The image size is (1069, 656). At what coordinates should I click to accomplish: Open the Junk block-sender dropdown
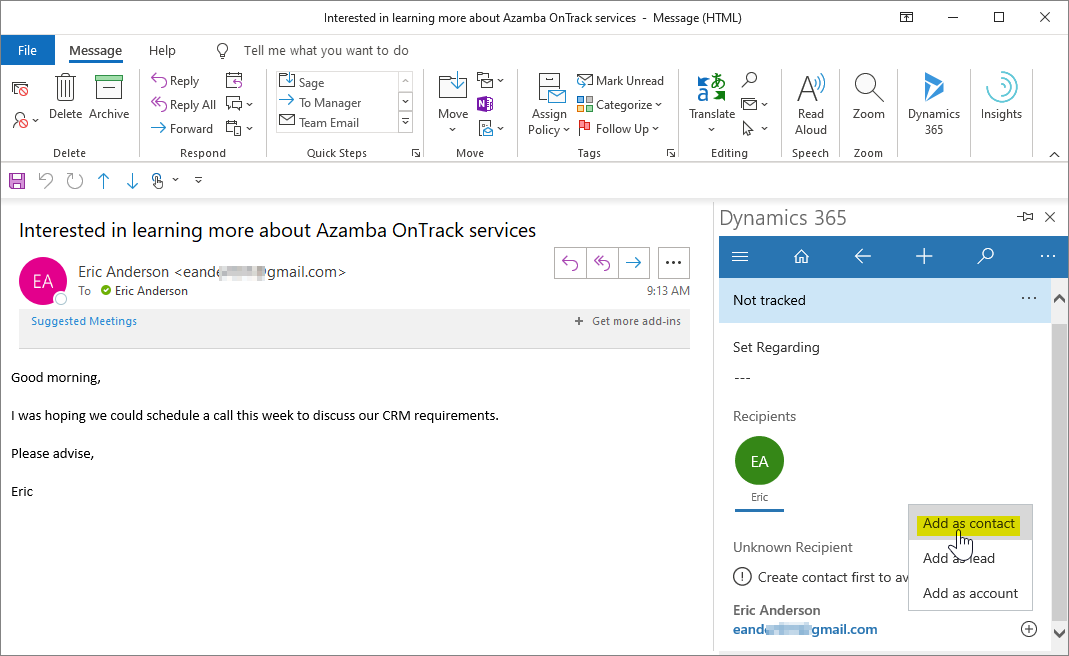(x=25, y=121)
